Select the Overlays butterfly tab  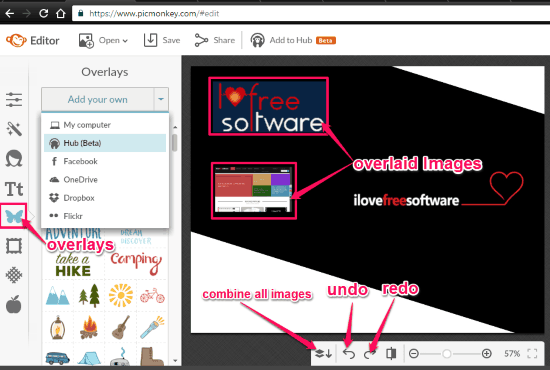14,216
